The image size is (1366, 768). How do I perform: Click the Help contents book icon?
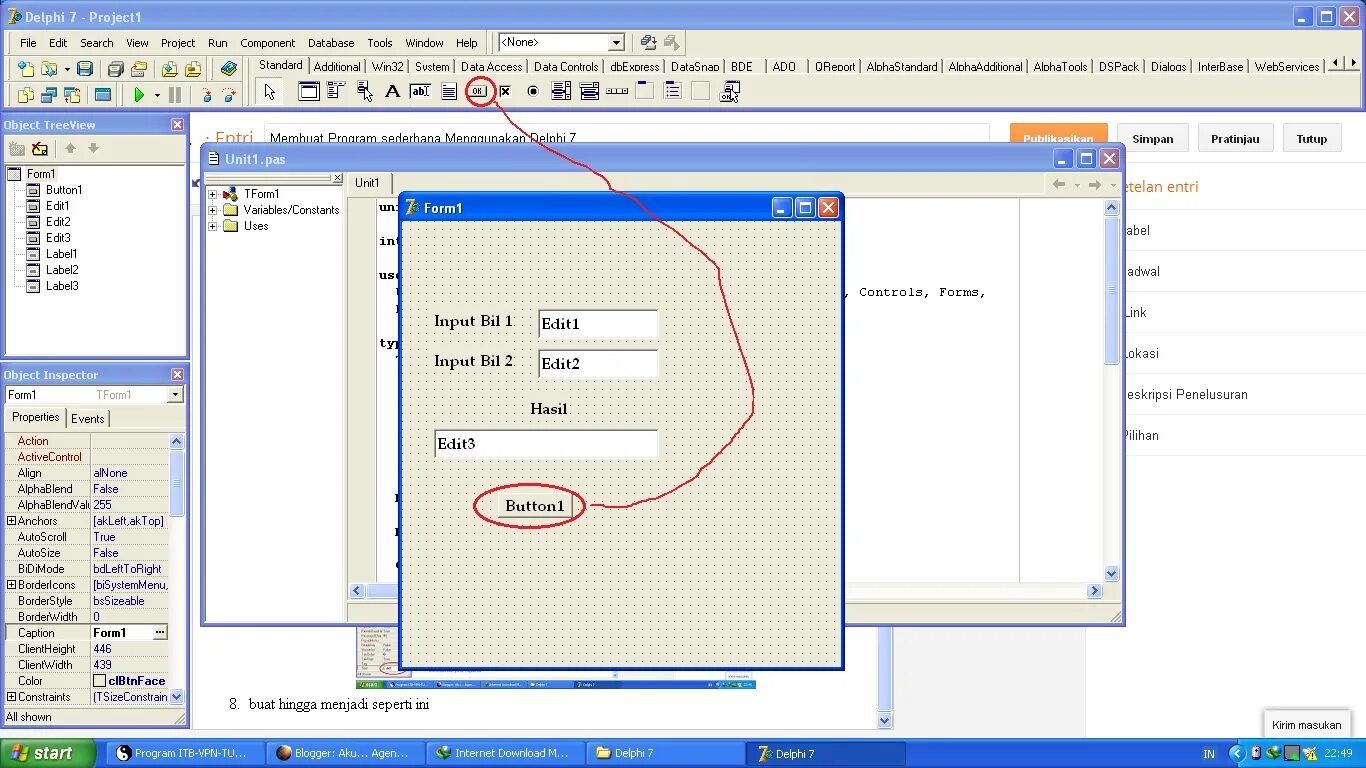click(x=229, y=69)
